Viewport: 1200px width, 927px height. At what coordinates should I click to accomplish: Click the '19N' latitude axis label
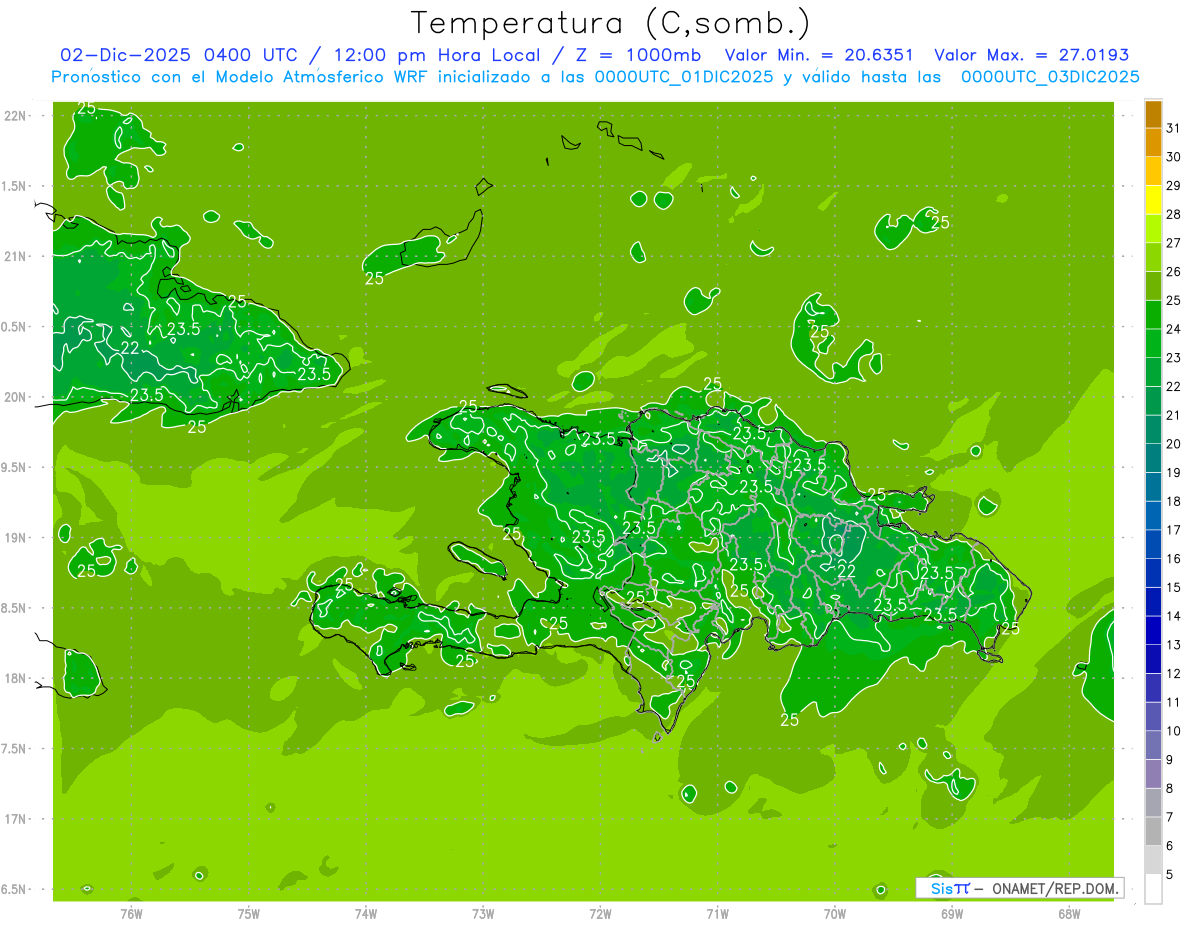click(16, 537)
